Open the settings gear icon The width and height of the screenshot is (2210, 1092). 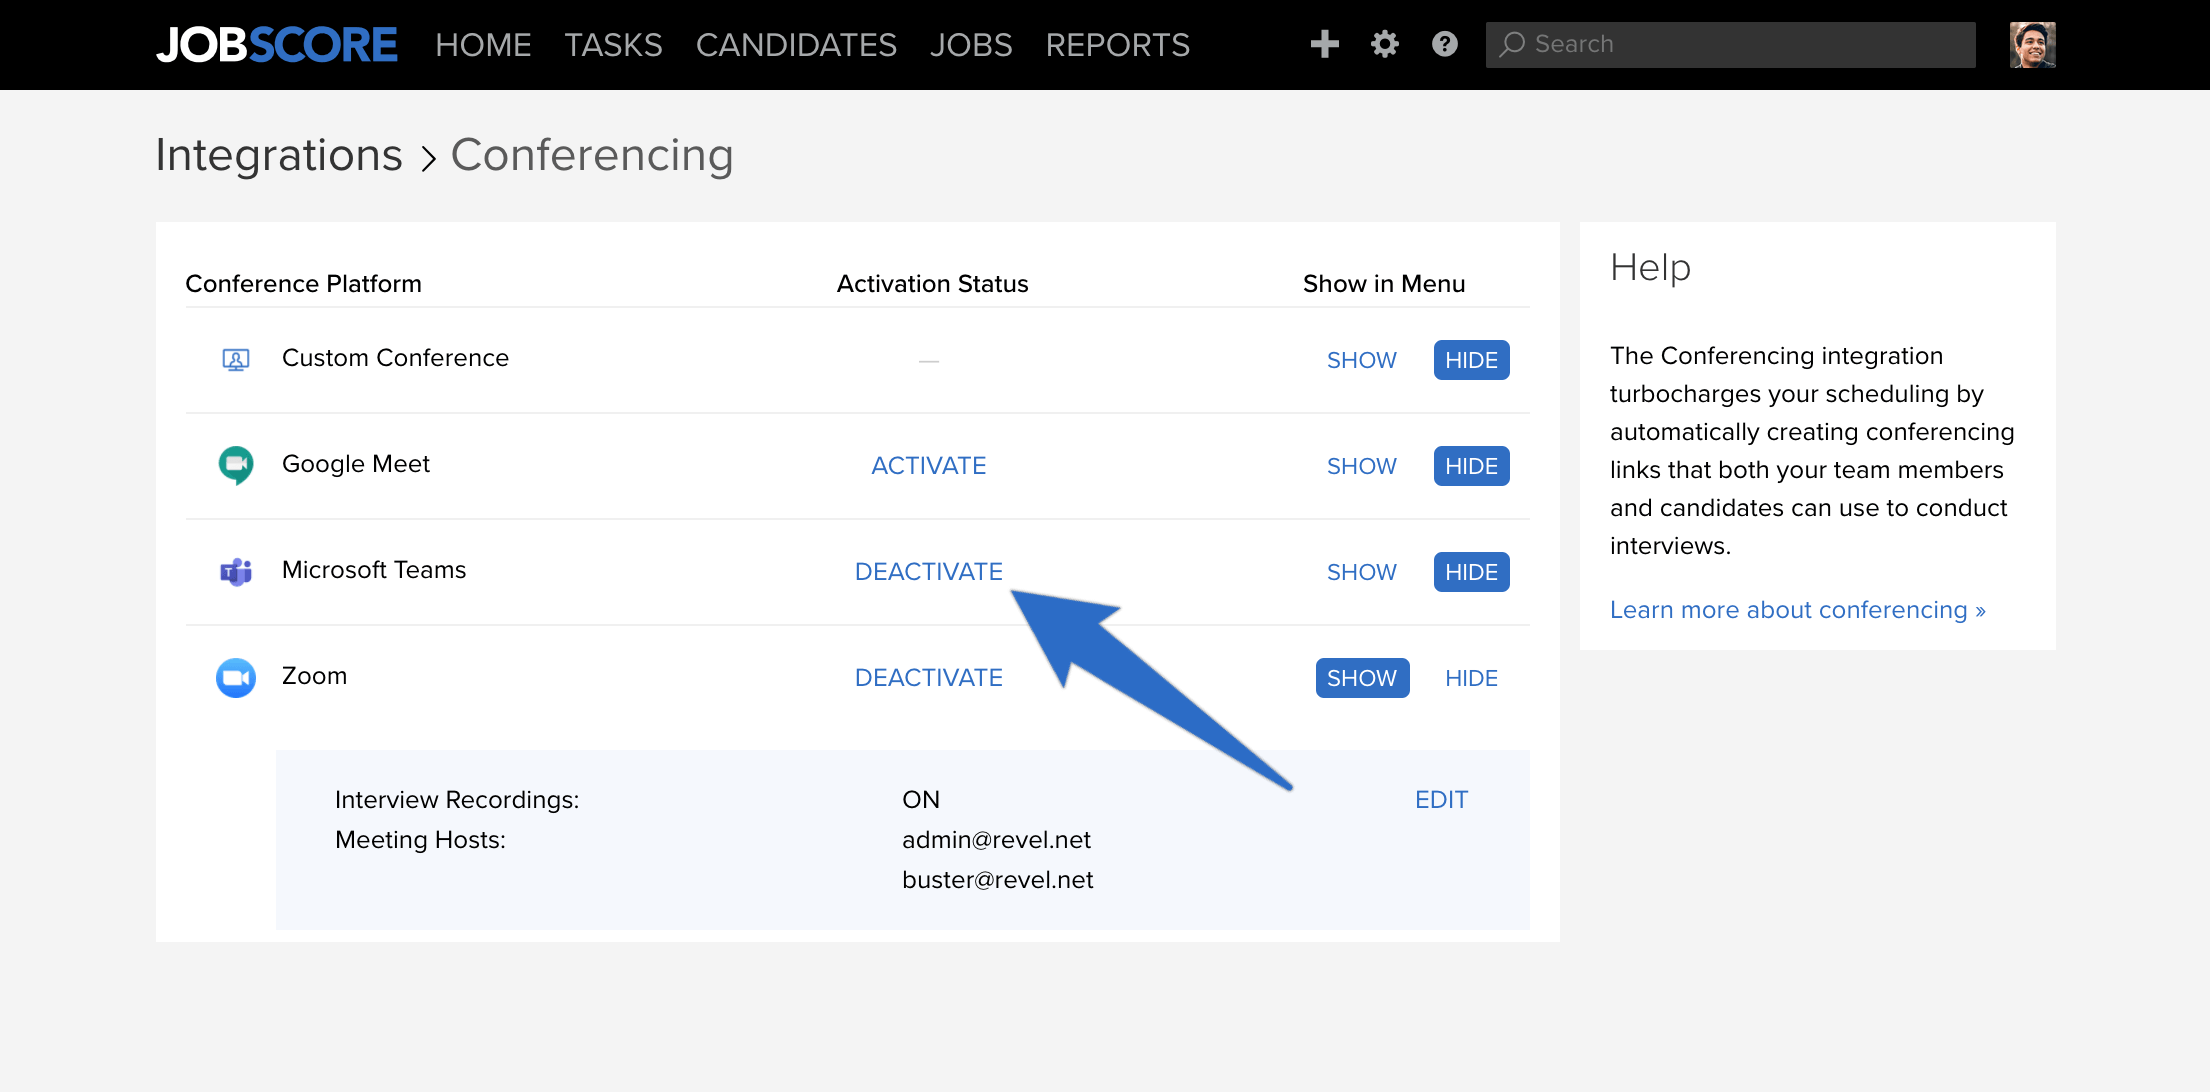tap(1385, 44)
